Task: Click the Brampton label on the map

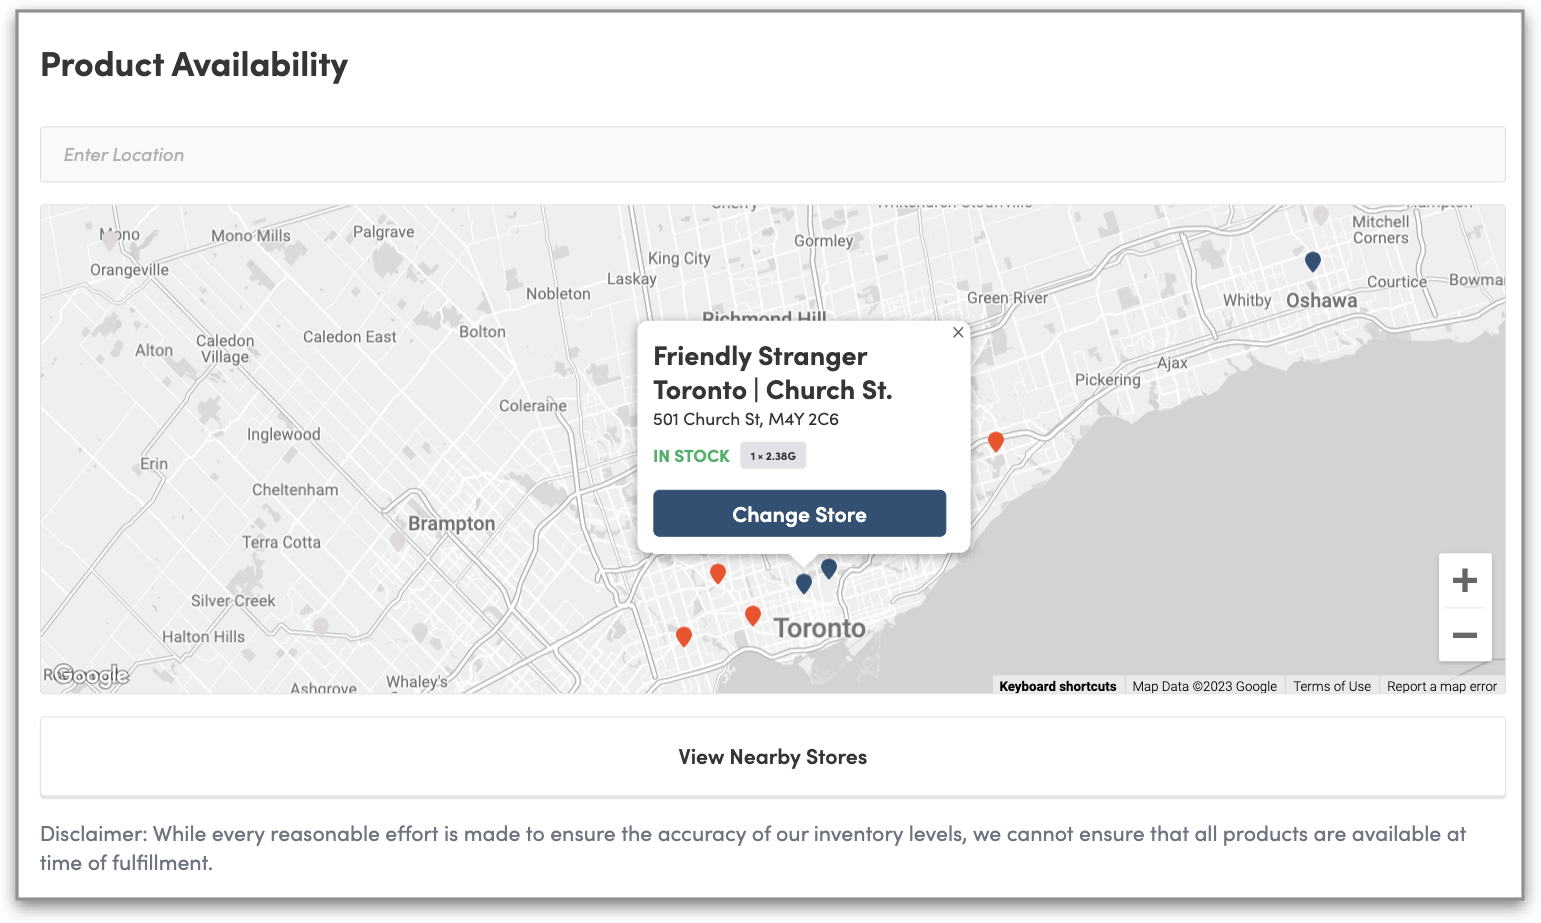Action: pos(451,524)
